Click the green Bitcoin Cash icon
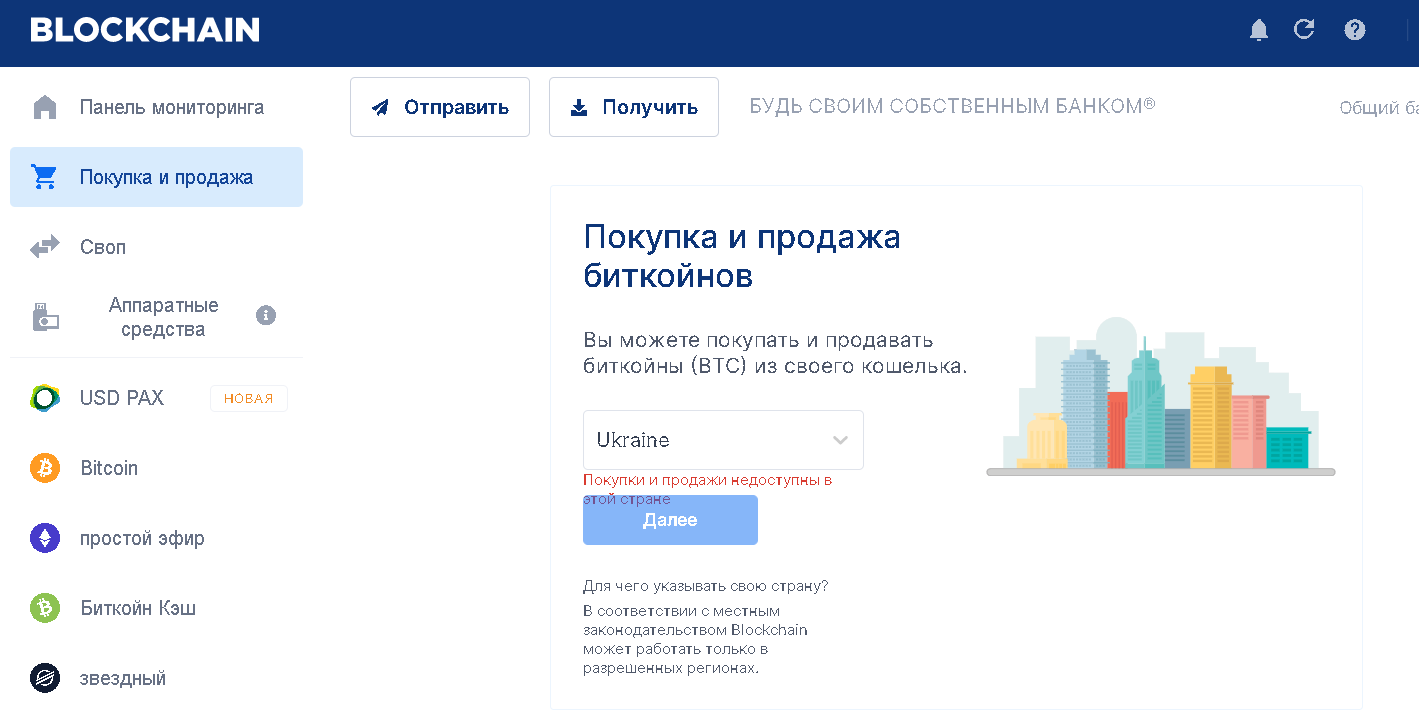Image resolution: width=1419 pixels, height=710 pixels. (45, 608)
